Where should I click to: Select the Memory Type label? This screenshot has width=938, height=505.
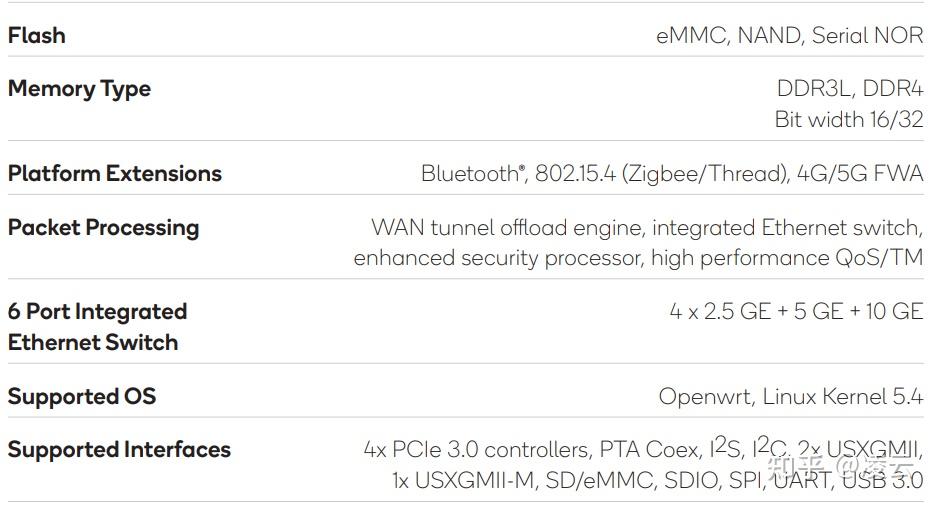79,89
